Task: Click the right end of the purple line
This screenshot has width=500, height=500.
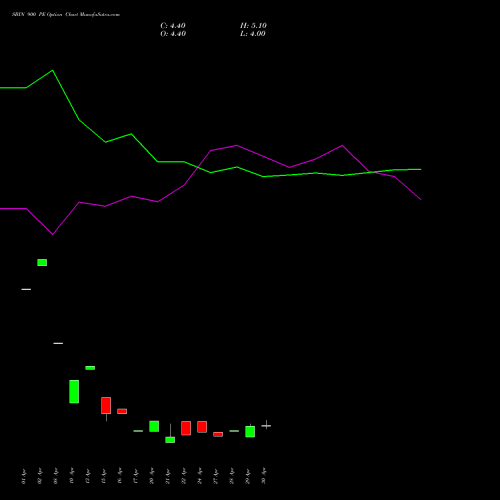Action: pyautogui.click(x=421, y=199)
